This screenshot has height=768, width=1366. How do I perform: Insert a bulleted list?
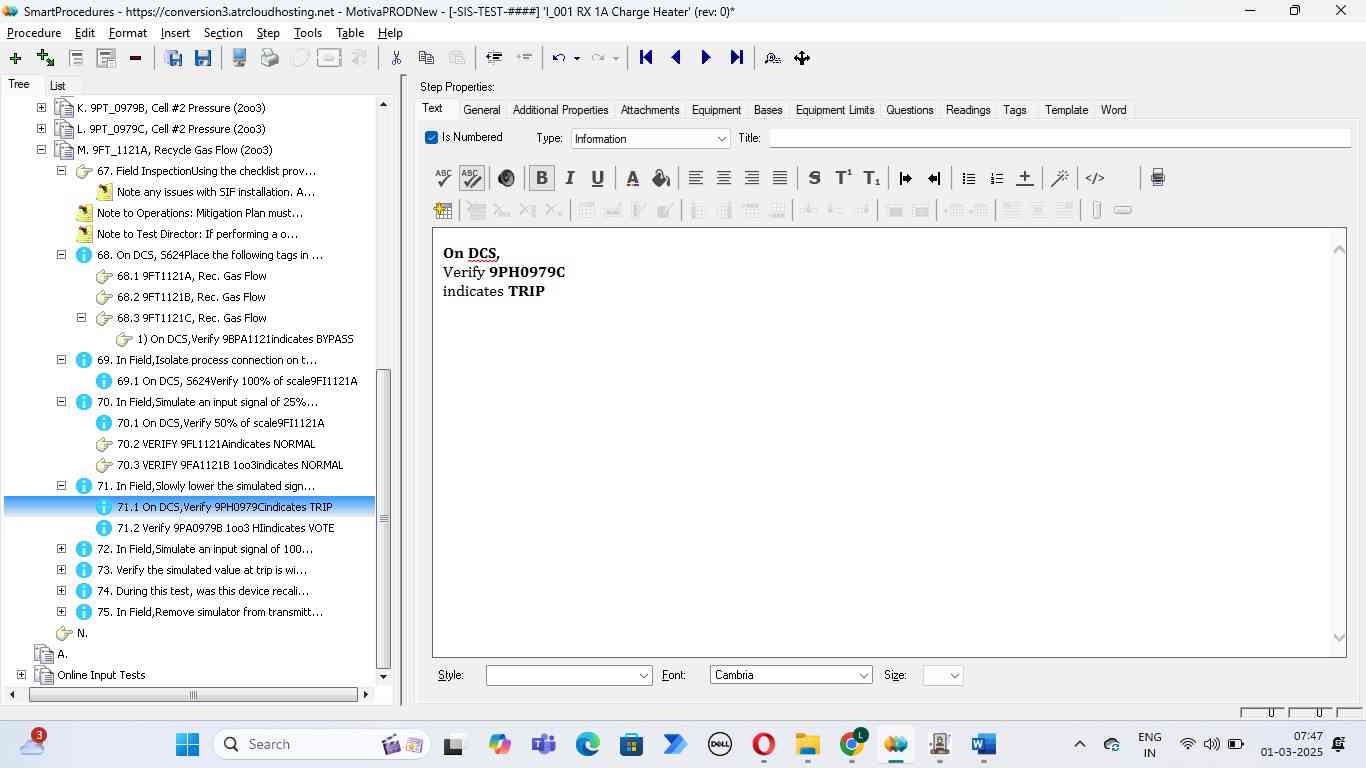968,178
